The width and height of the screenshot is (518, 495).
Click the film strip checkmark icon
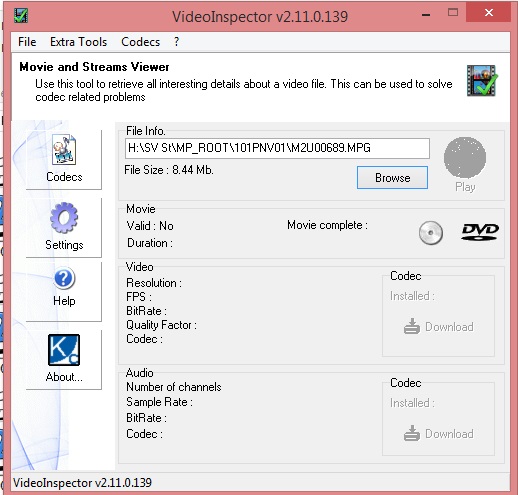(x=482, y=80)
